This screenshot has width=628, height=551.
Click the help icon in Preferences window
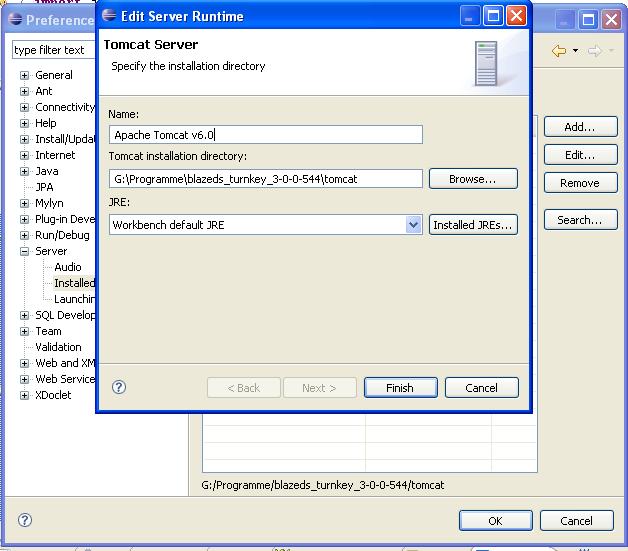25,520
